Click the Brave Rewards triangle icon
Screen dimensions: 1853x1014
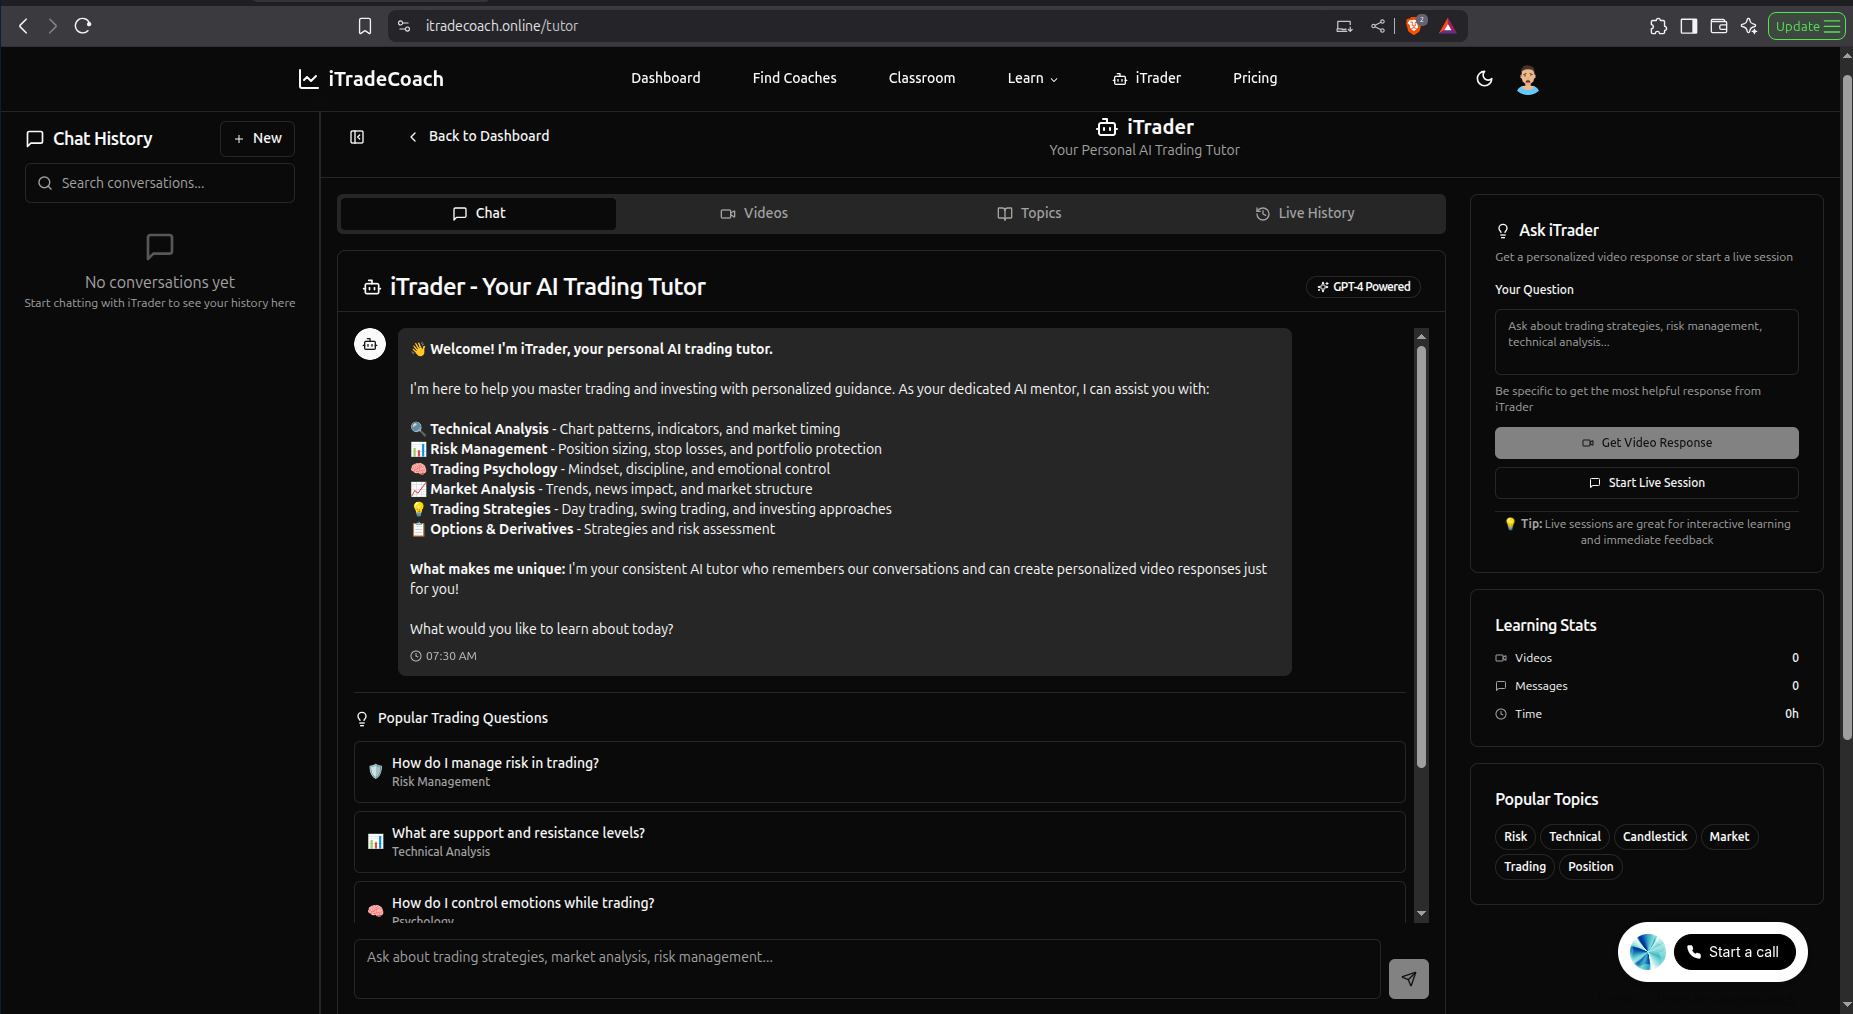click(1447, 26)
